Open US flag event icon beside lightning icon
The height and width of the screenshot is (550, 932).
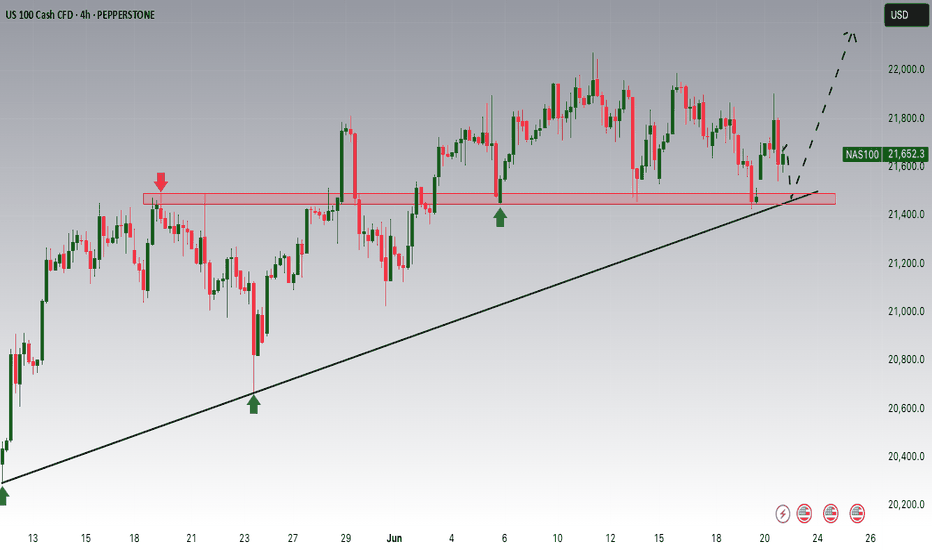pos(804,513)
